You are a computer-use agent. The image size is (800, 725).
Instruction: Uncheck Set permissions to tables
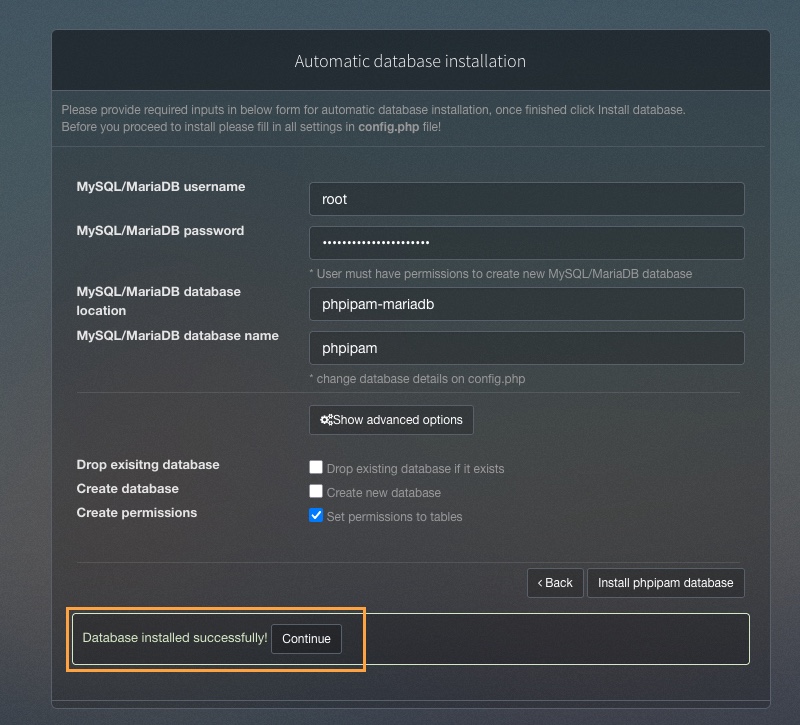316,515
